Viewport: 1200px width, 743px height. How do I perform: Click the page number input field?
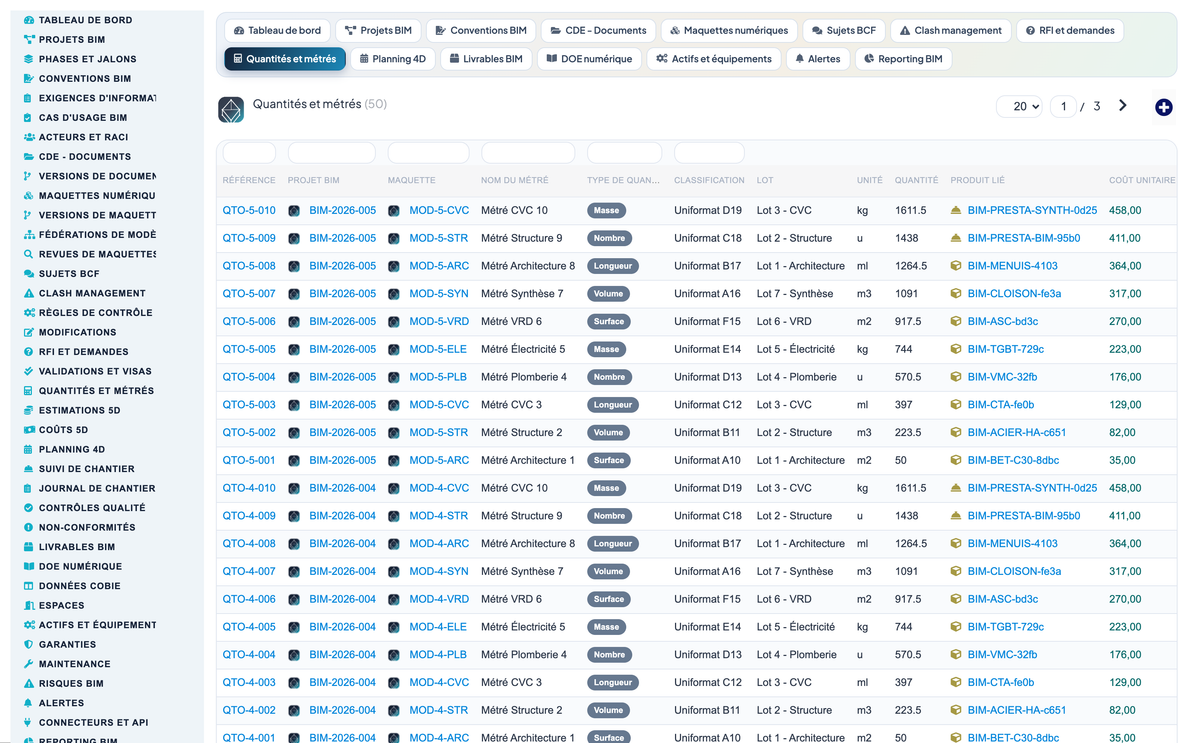click(1063, 106)
